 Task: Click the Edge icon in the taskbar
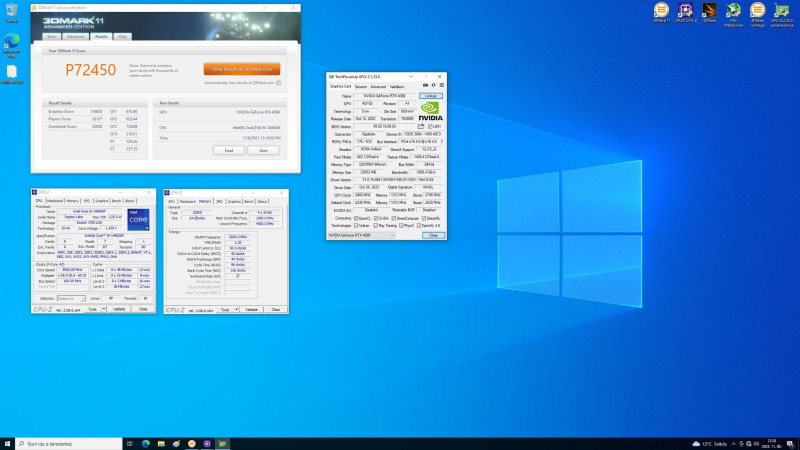tap(145, 444)
